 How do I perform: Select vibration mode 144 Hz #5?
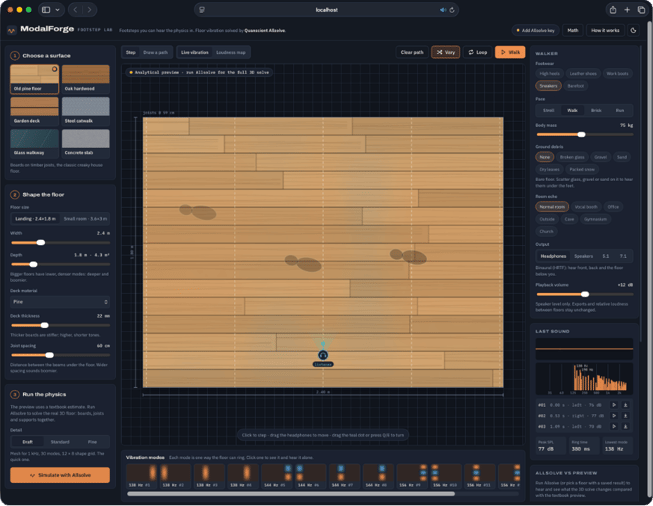coord(277,476)
